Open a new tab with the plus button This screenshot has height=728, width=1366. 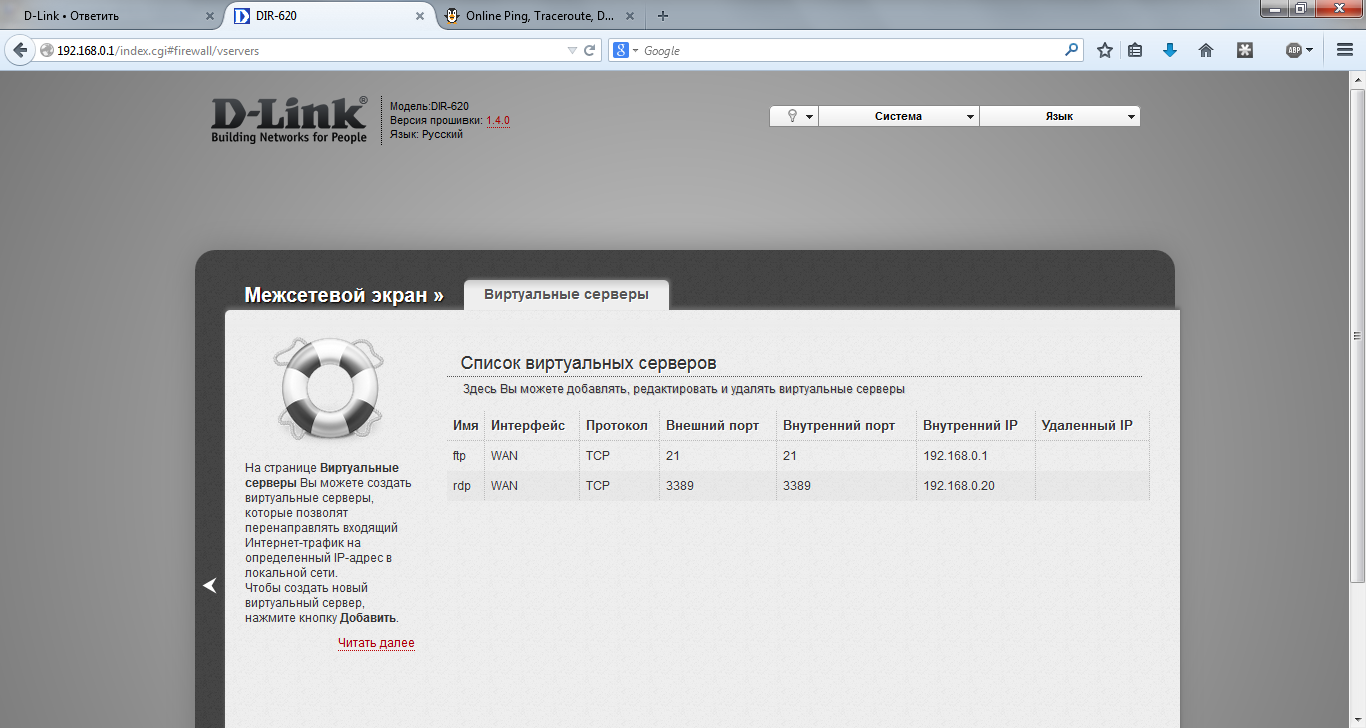tap(662, 16)
